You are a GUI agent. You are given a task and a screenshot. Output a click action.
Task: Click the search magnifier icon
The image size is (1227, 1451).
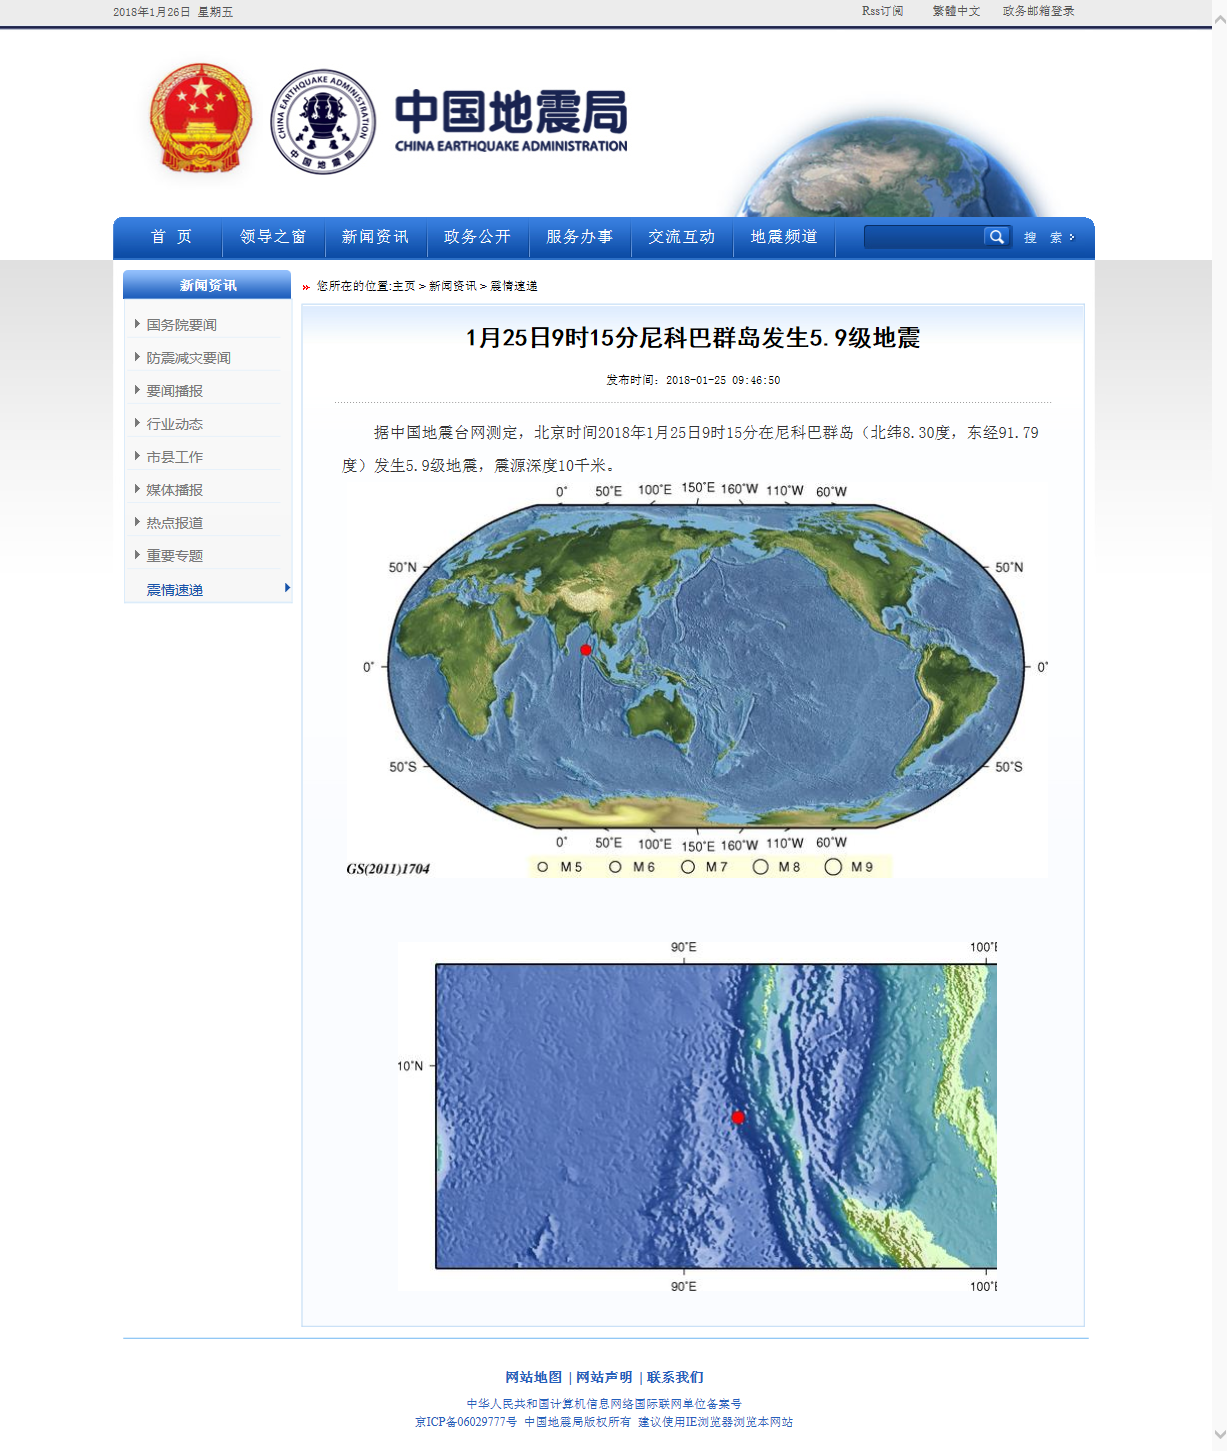[997, 237]
